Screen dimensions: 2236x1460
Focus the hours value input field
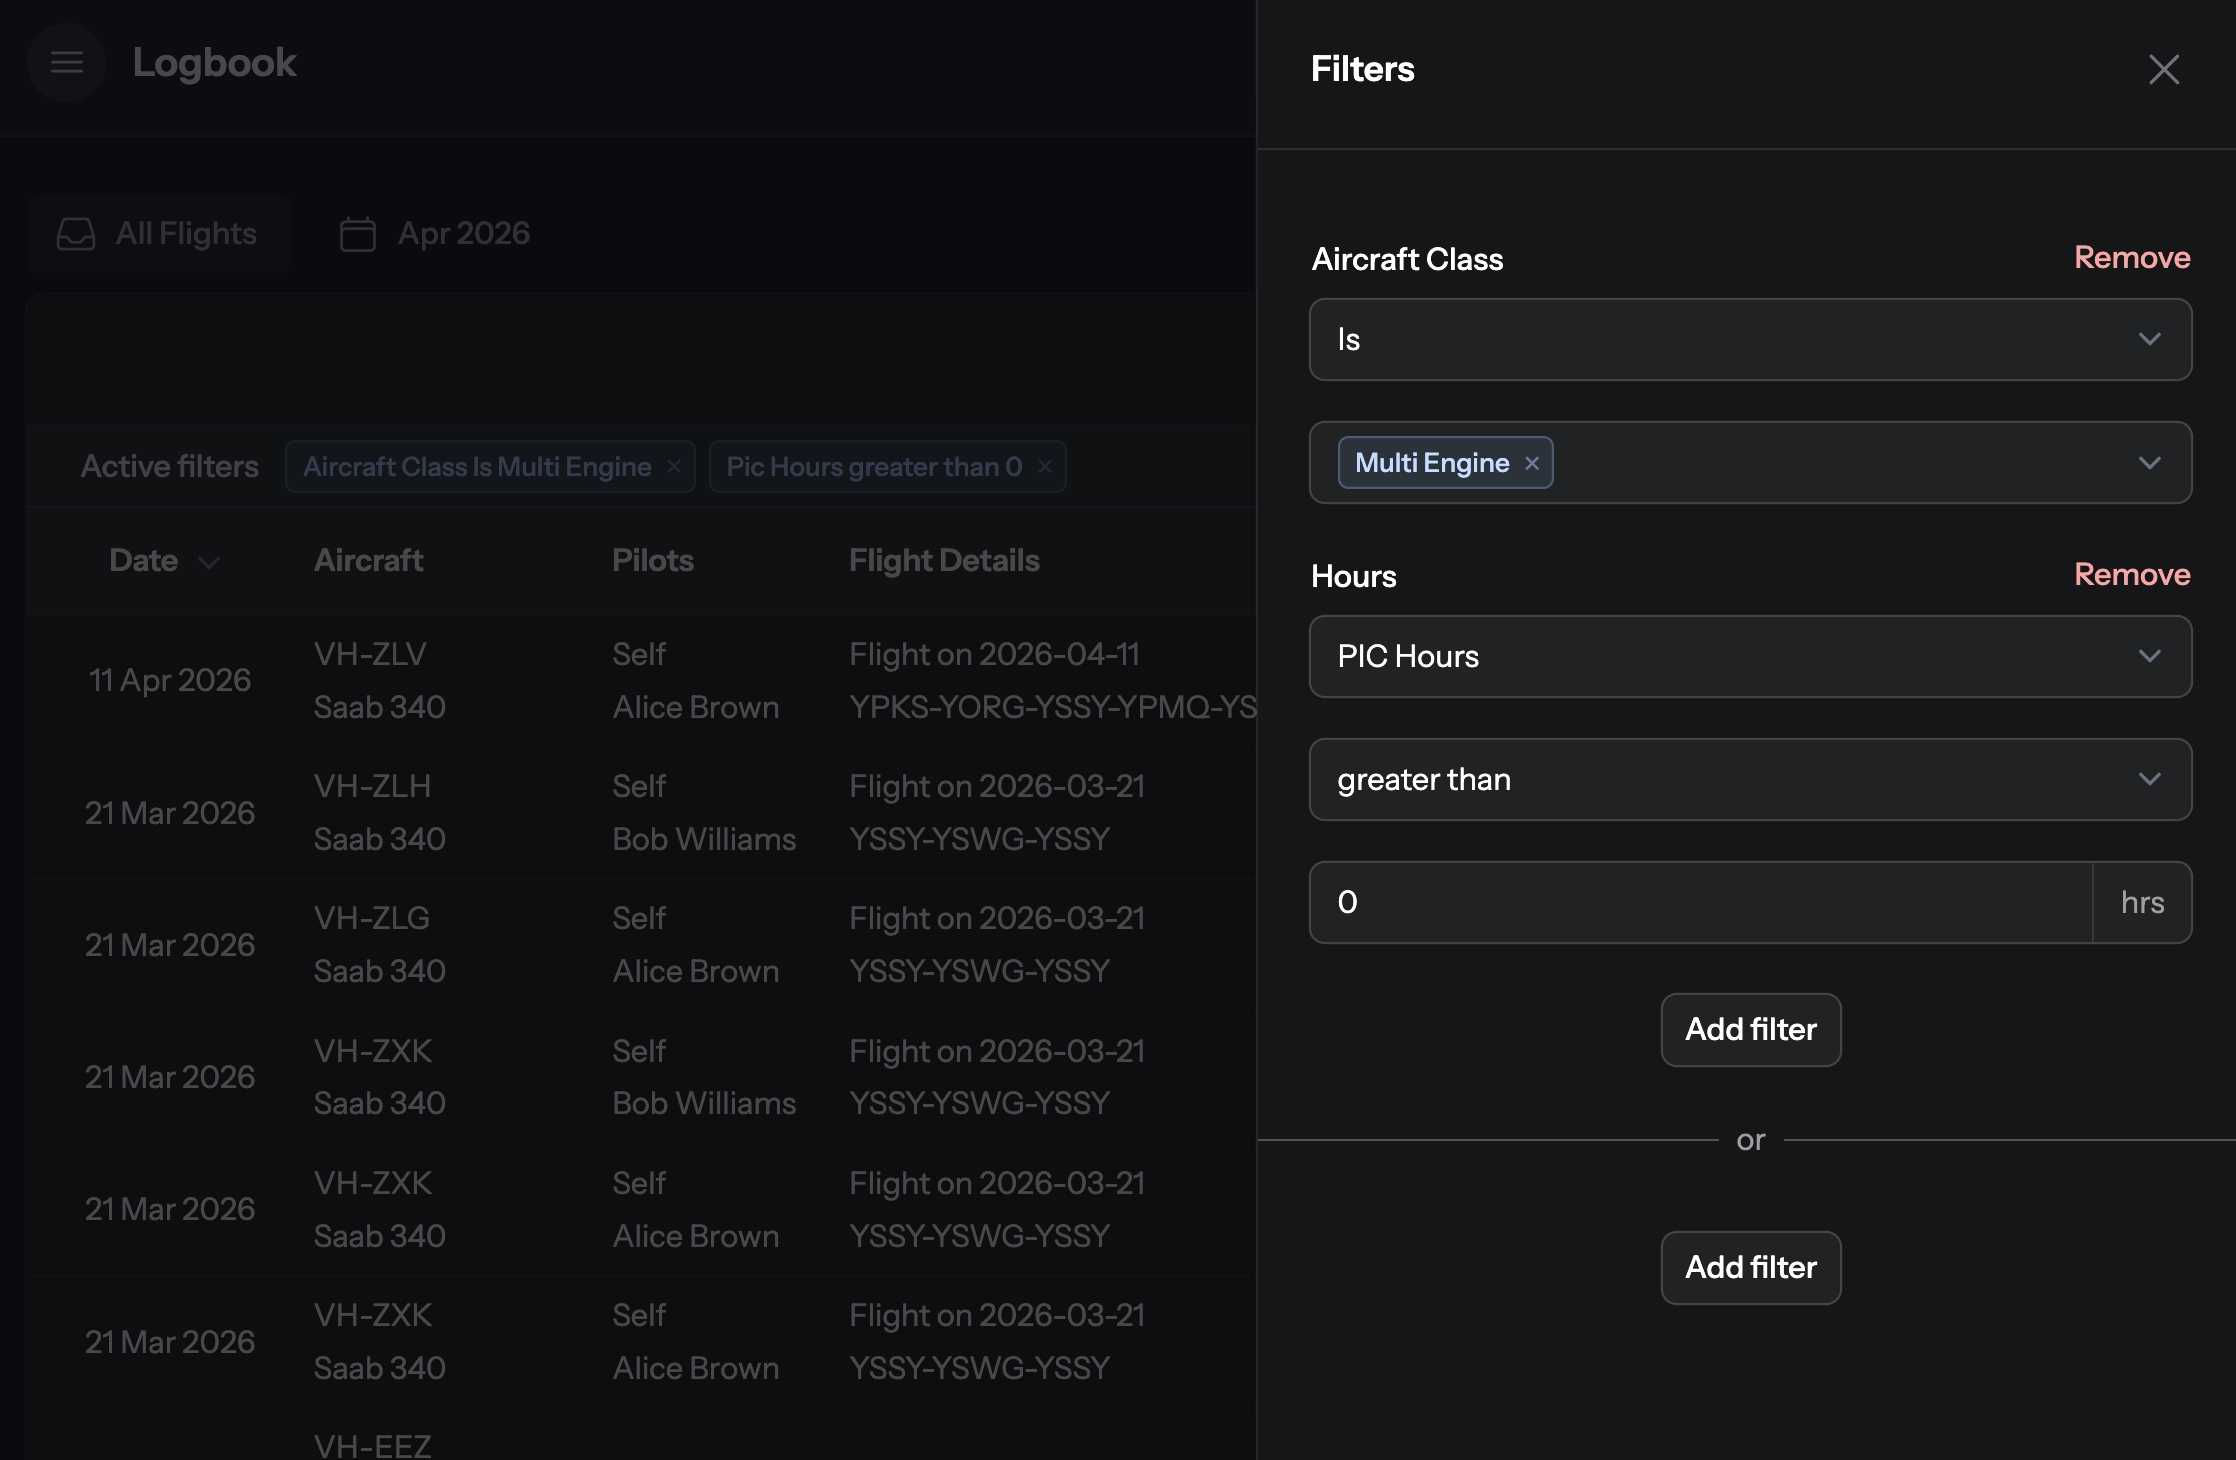[1701, 902]
